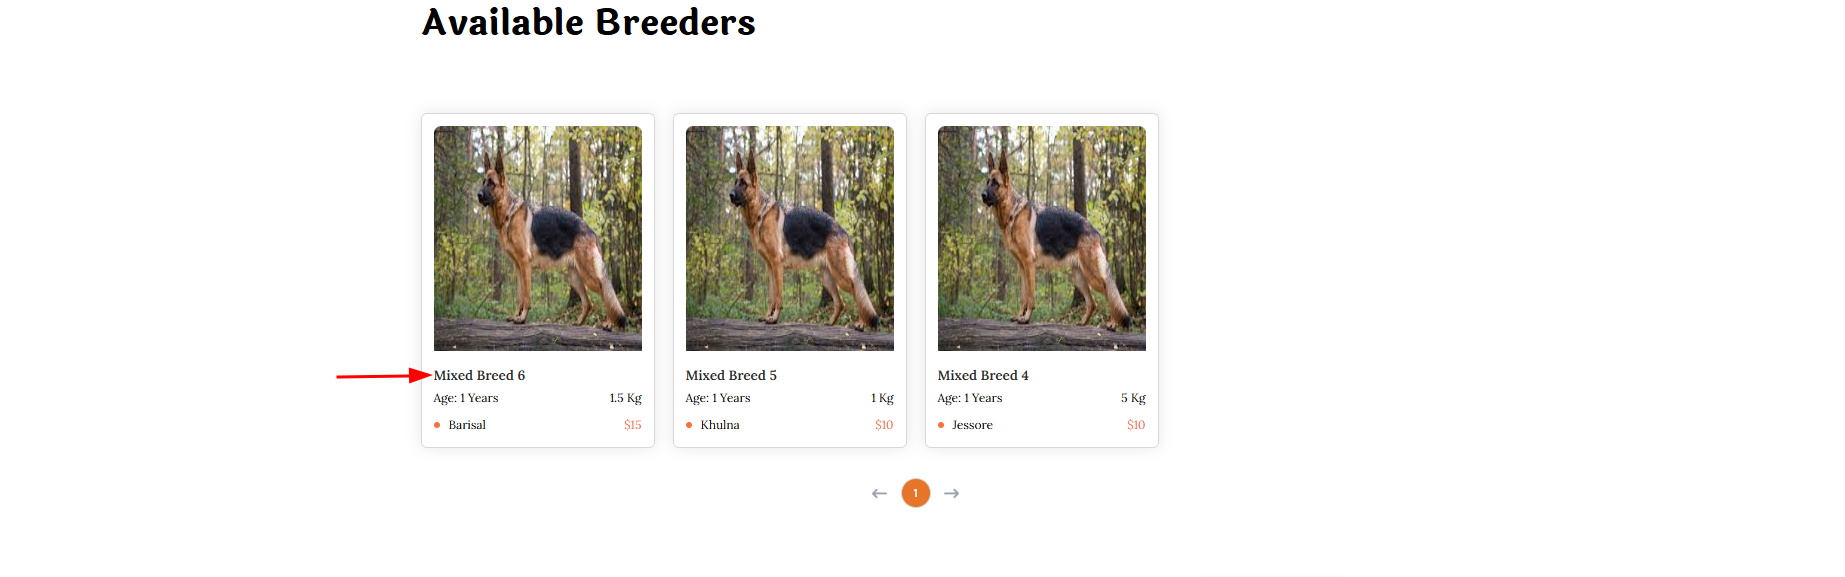Screen dimensions: 1845x577
Task: Click the 1.5 Kg weight label
Action: [x=625, y=398]
